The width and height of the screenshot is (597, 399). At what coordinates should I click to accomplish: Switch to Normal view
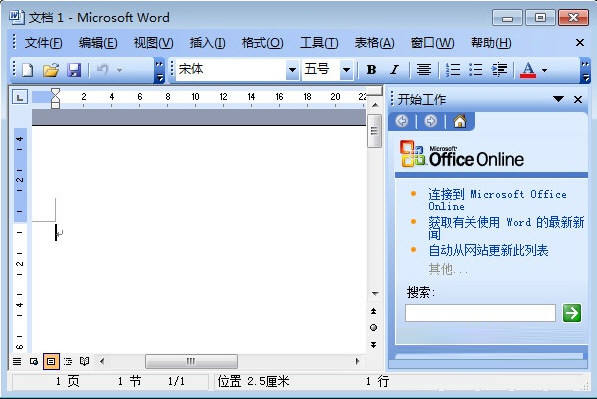pyautogui.click(x=17, y=361)
